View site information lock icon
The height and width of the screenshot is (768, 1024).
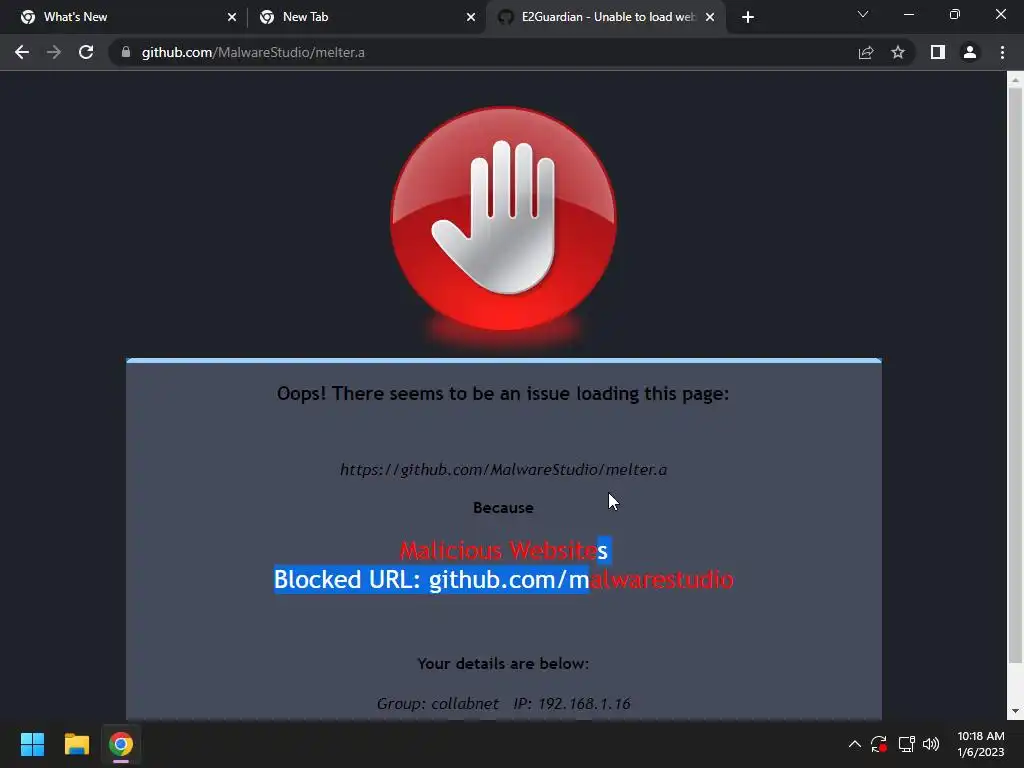click(x=126, y=52)
